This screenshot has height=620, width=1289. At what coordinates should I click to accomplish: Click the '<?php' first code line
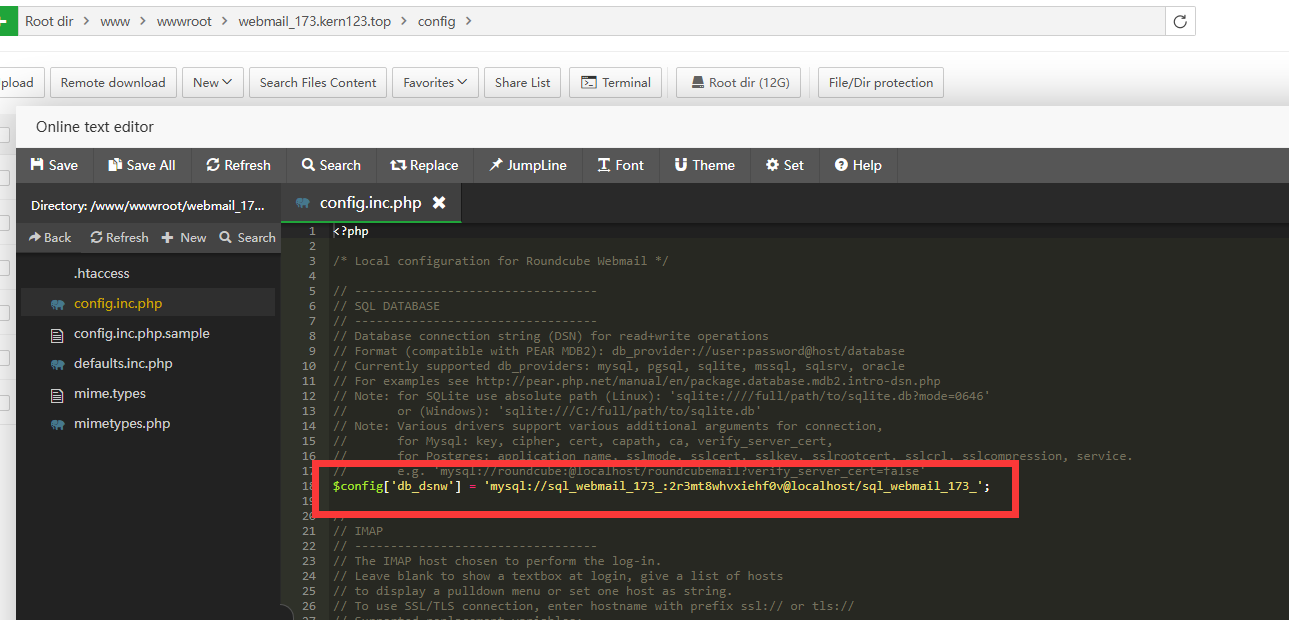pos(351,231)
